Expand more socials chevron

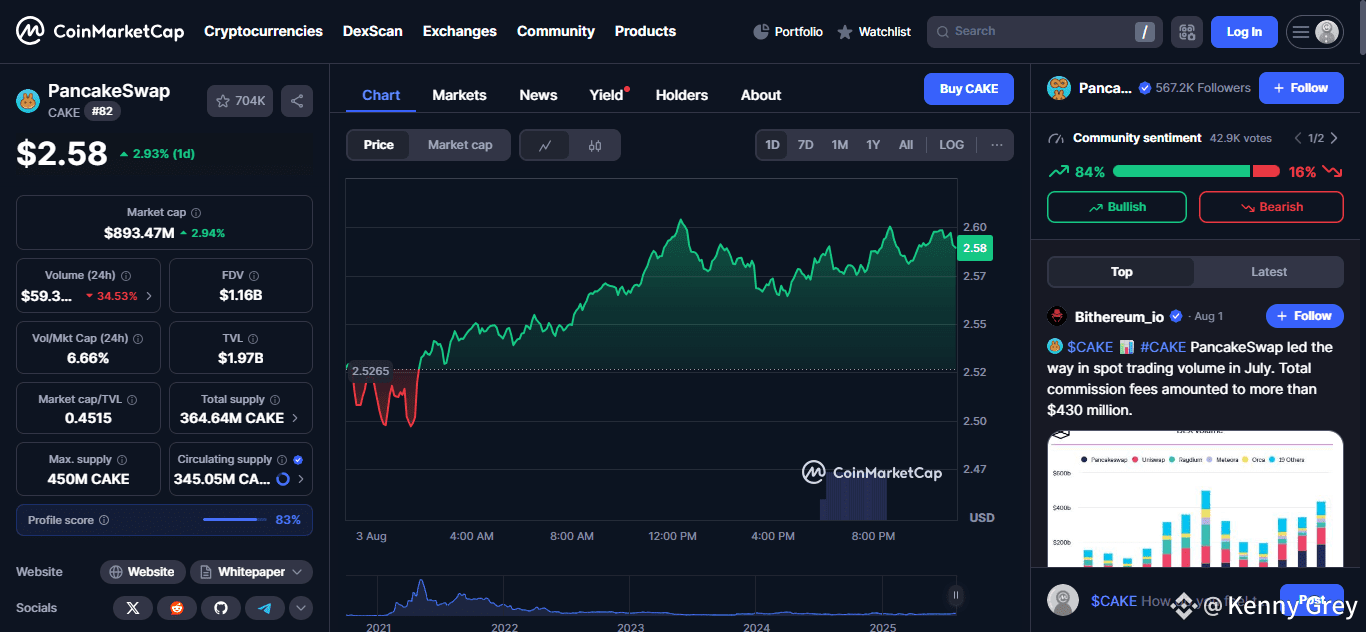click(x=301, y=608)
